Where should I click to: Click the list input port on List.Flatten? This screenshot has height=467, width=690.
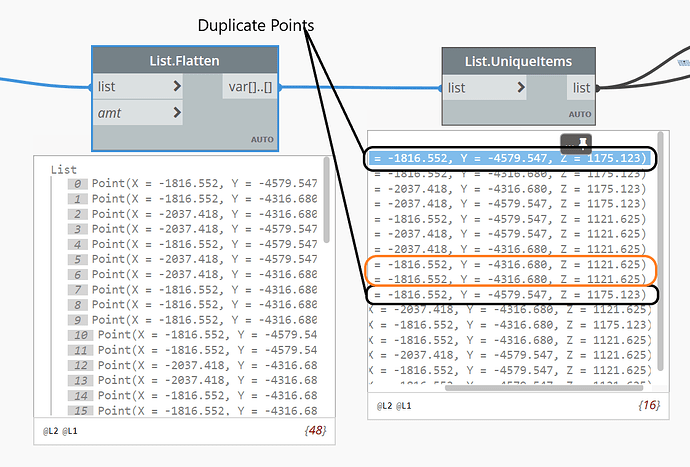pyautogui.click(x=138, y=86)
